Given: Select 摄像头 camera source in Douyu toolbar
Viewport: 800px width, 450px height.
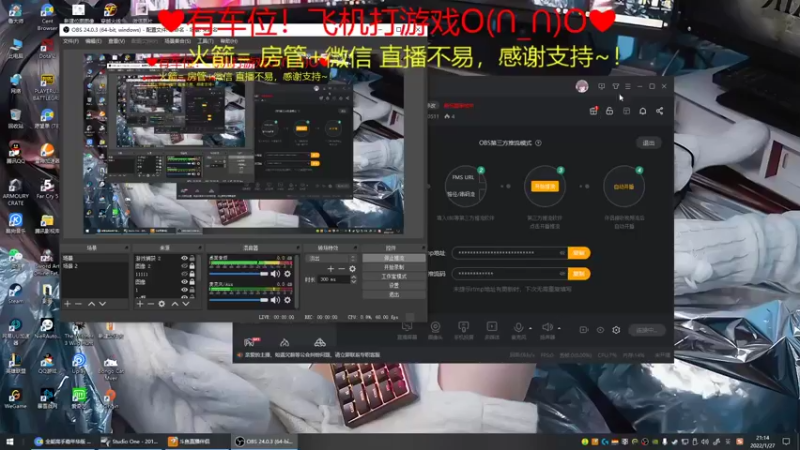Looking at the screenshot, I should pyautogui.click(x=435, y=330).
